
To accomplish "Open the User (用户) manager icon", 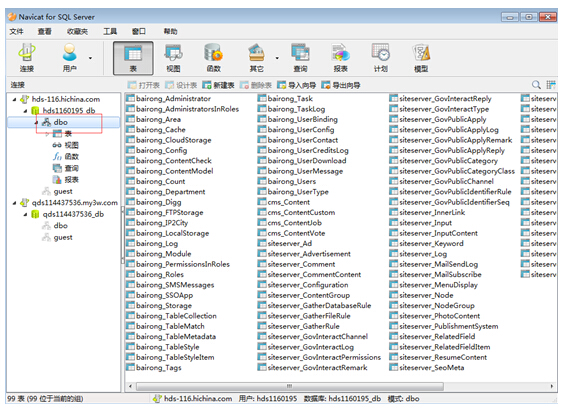I will 69,58.
